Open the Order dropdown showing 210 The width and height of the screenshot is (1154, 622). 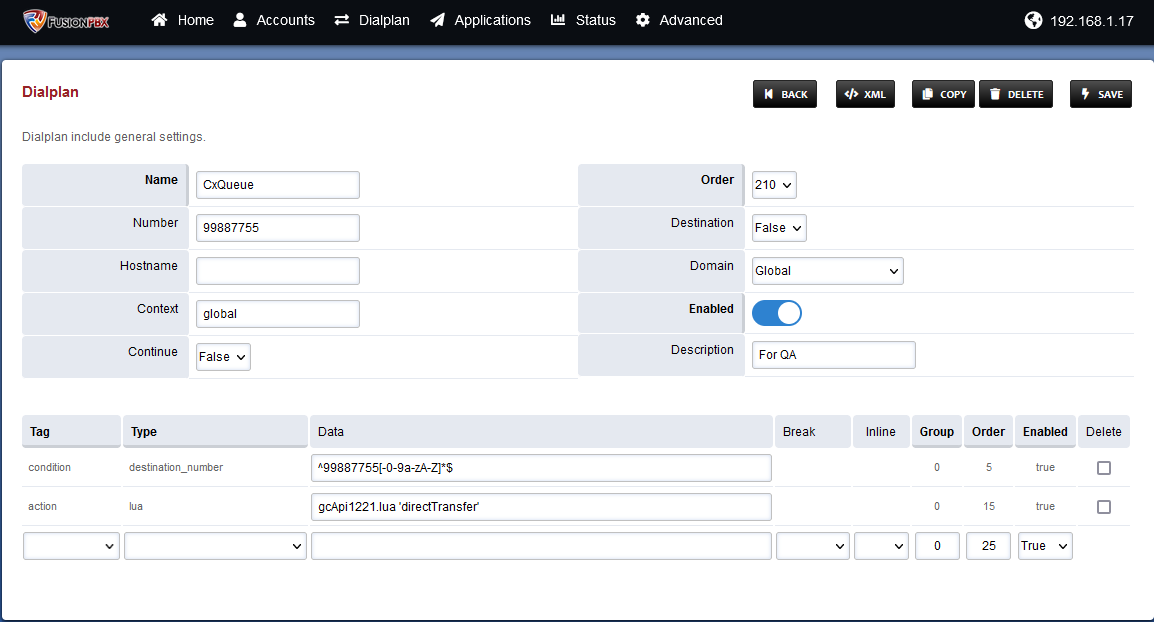[774, 185]
